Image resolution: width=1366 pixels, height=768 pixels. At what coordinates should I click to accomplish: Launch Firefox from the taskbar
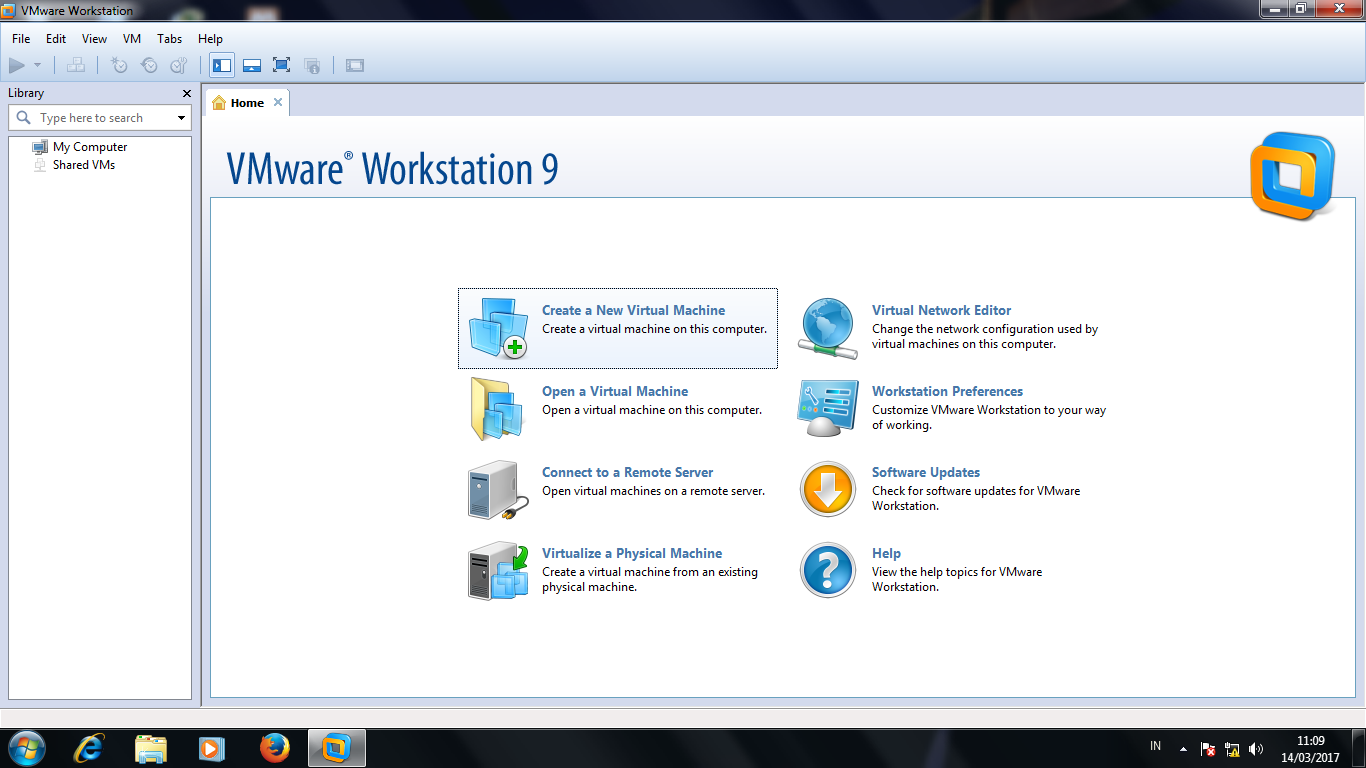(x=274, y=748)
